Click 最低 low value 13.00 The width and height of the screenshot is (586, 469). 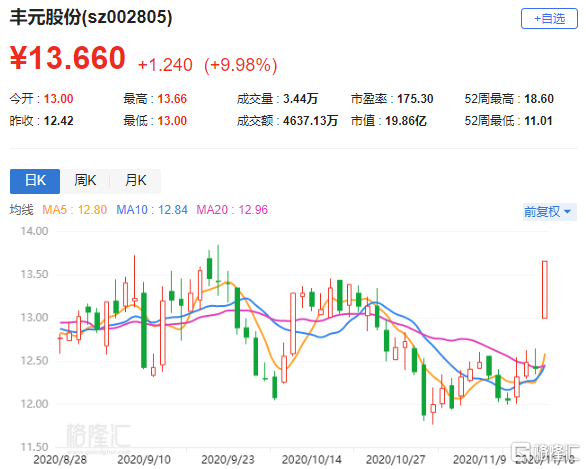172,121
